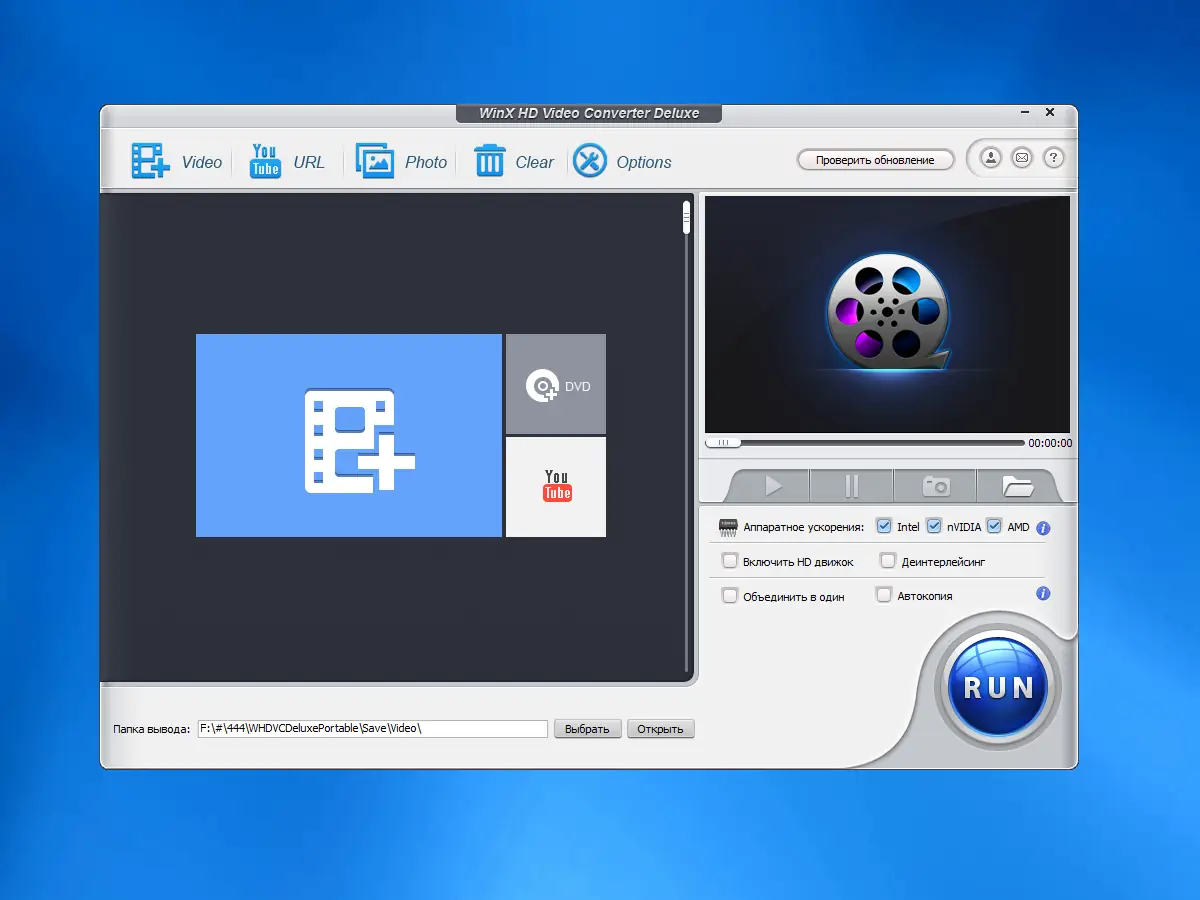This screenshot has width=1200, height=900.
Task: Open the URL downloader with the YouTube URL icon
Action: click(x=264, y=160)
